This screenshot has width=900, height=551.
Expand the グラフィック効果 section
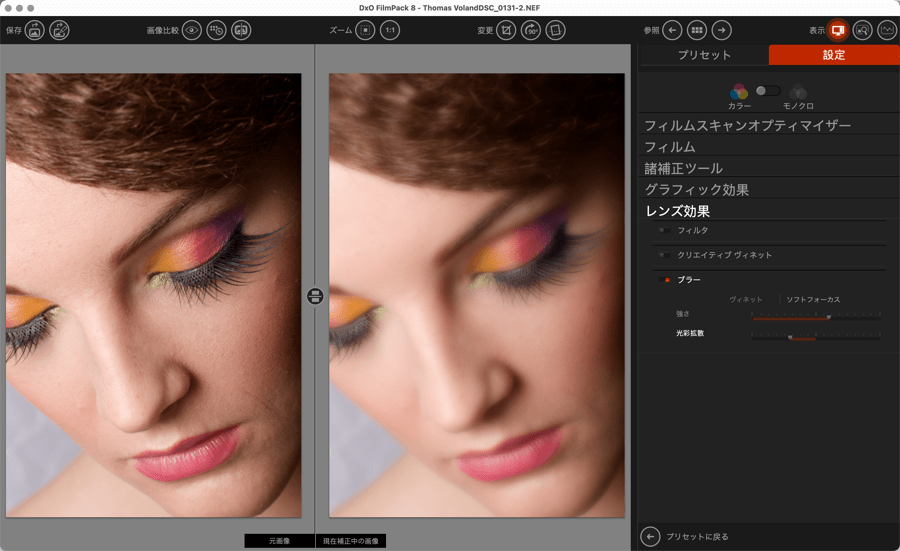tap(696, 189)
